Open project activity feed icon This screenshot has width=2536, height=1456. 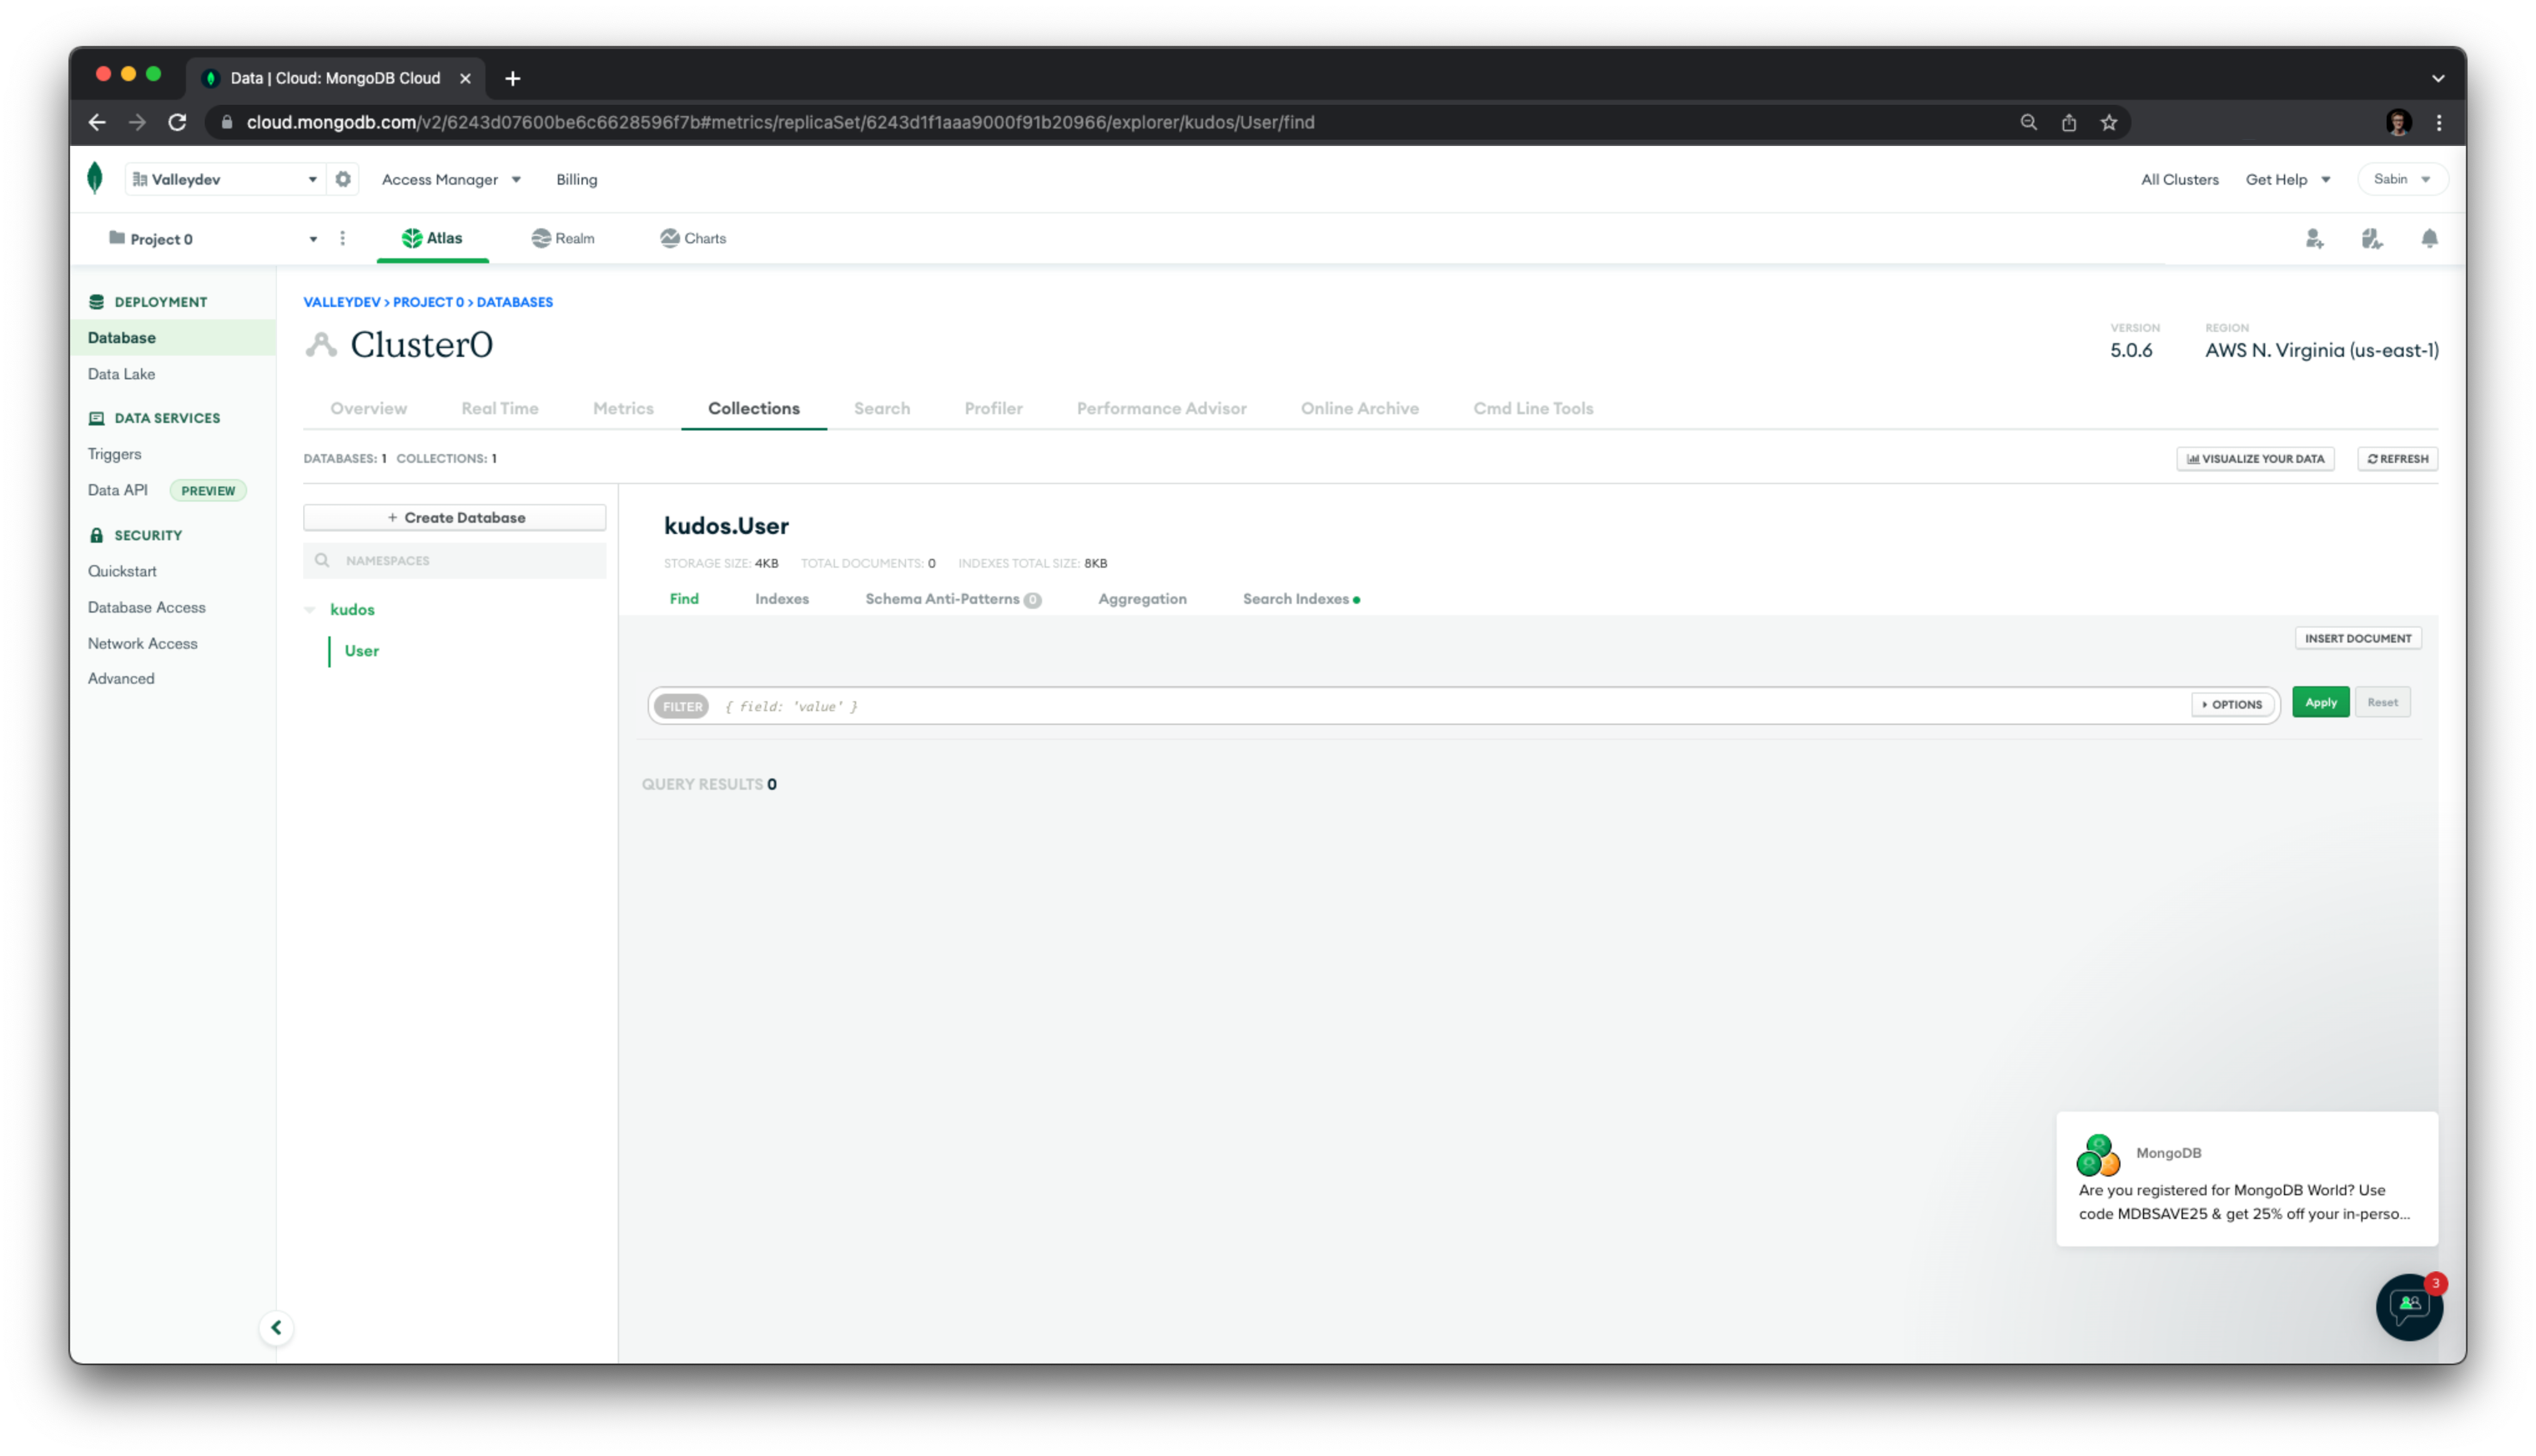[x=2371, y=238]
